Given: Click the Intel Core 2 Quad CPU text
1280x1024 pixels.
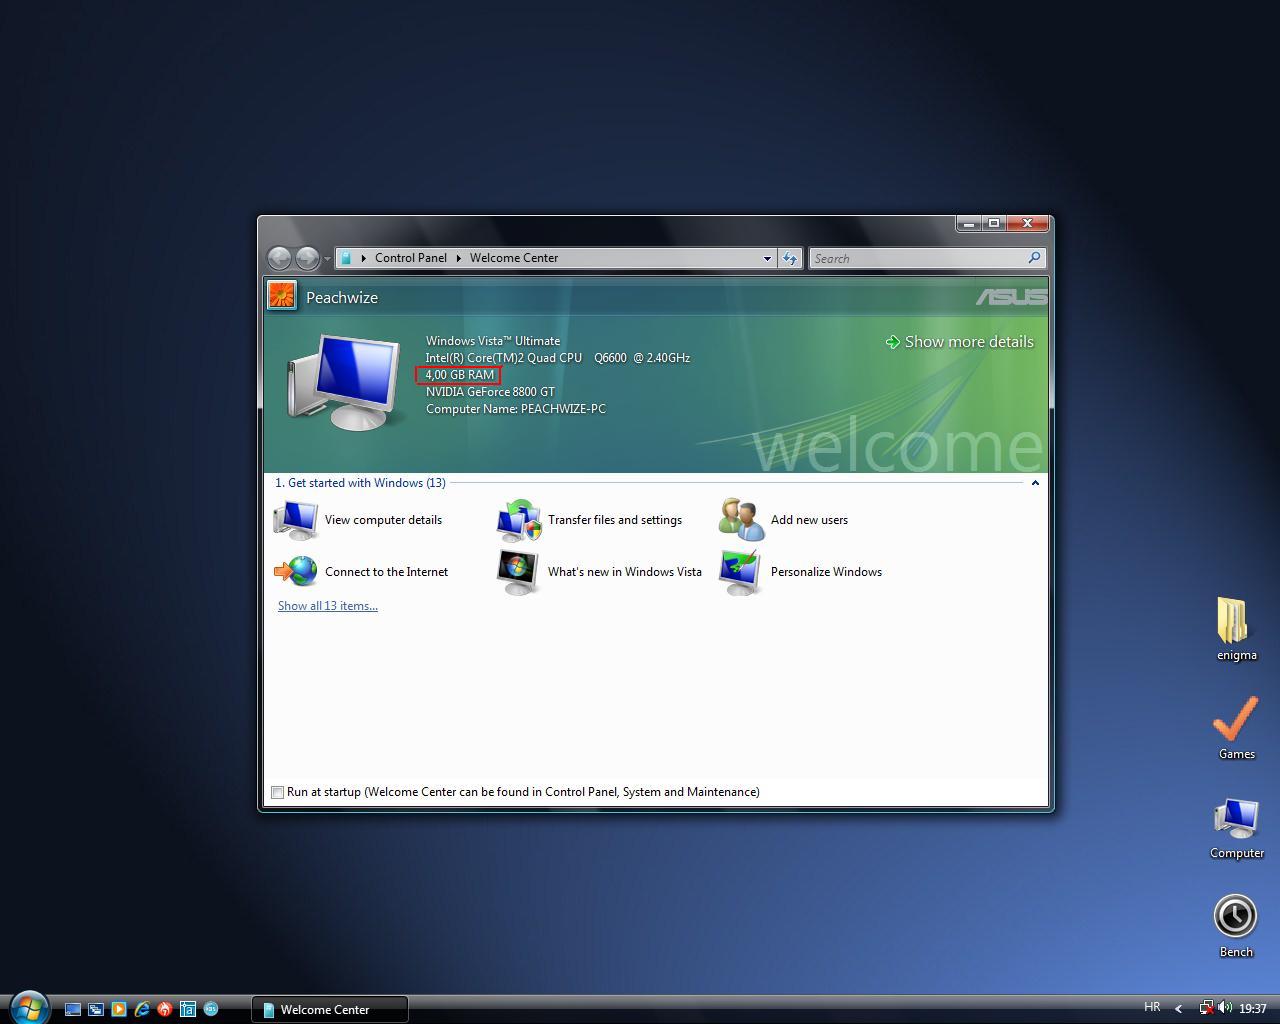Looking at the screenshot, I should pyautogui.click(x=558, y=358).
